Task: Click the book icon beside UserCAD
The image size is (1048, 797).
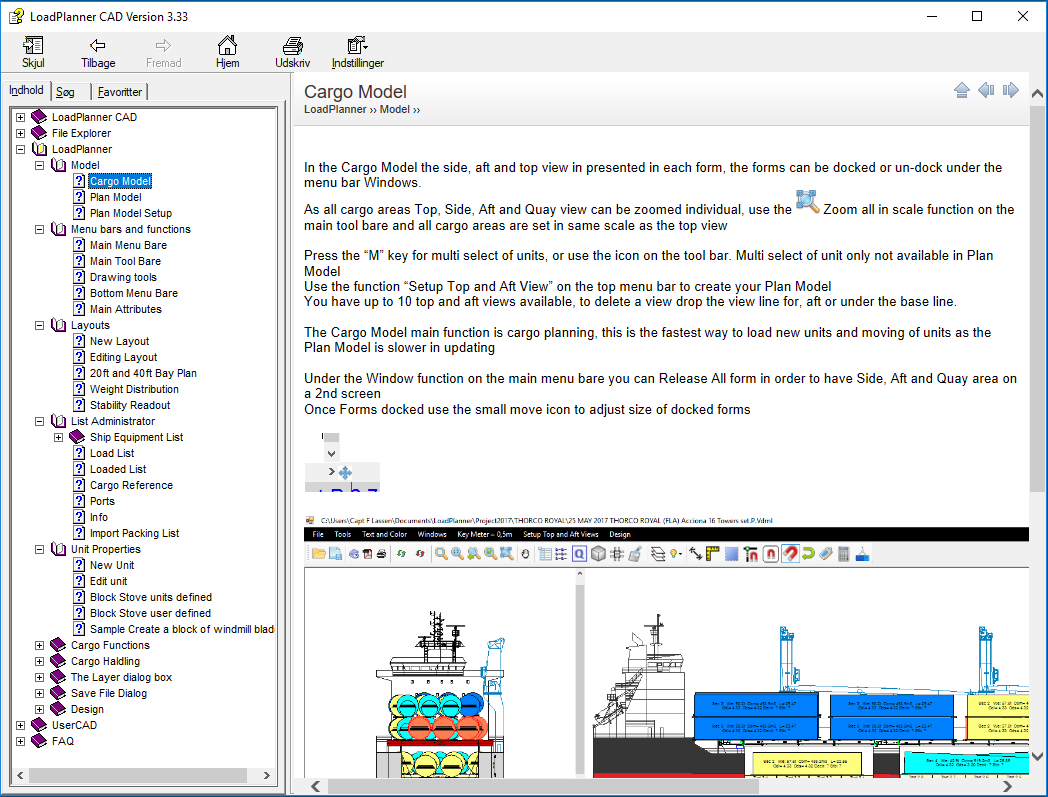Action: (39, 725)
